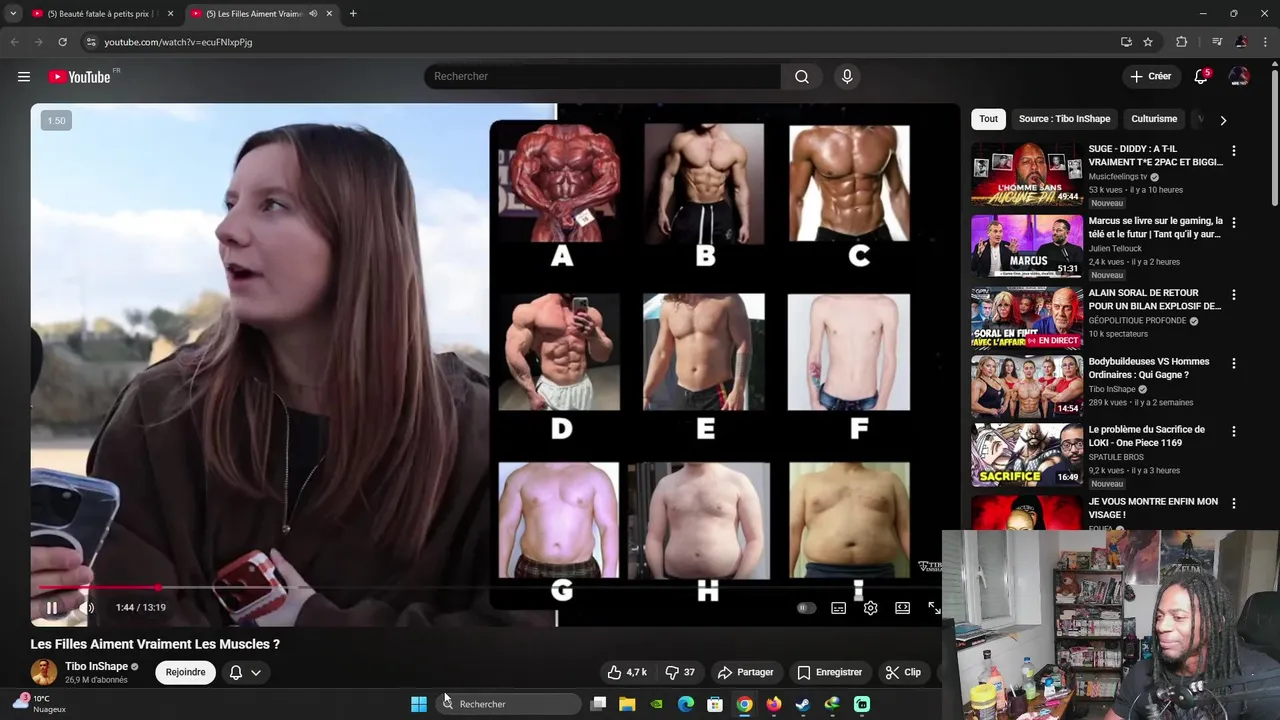Select the Culturisme chip

point(1154,119)
